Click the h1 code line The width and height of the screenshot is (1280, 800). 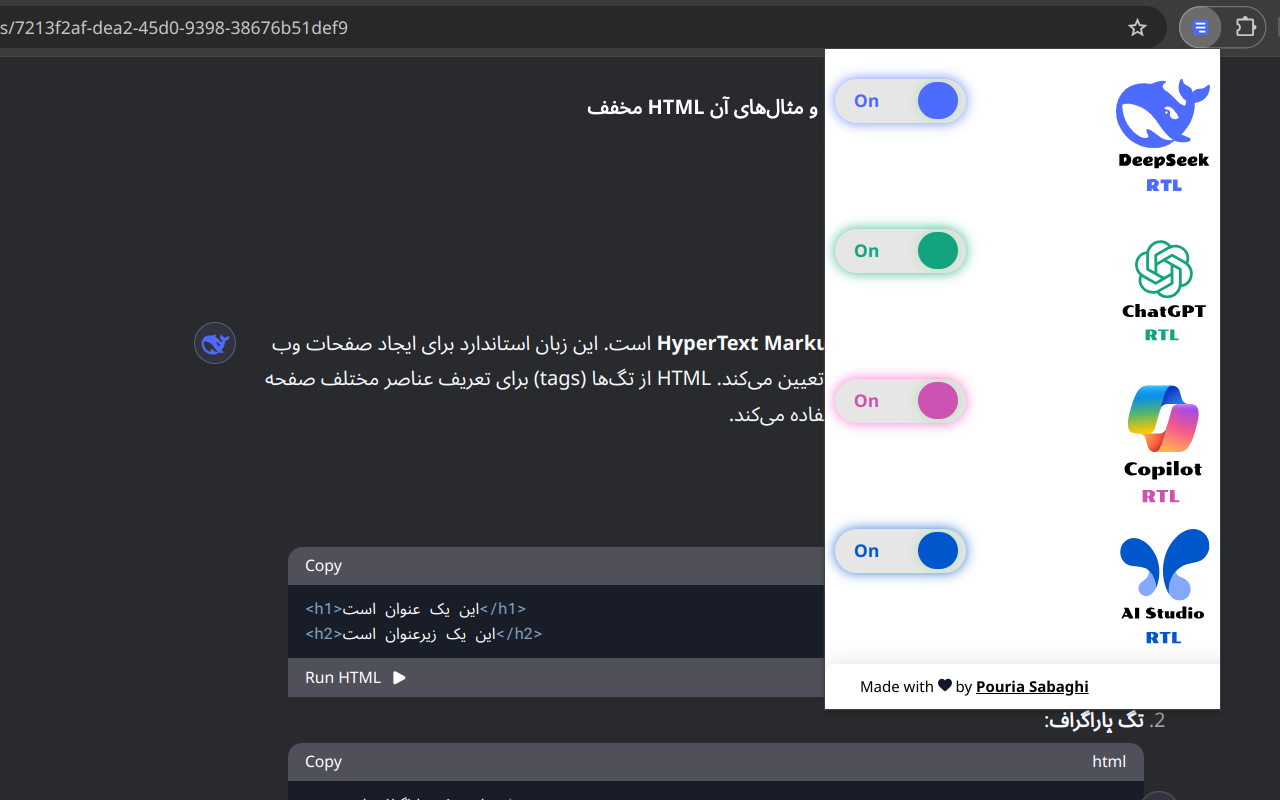[x=415, y=608]
